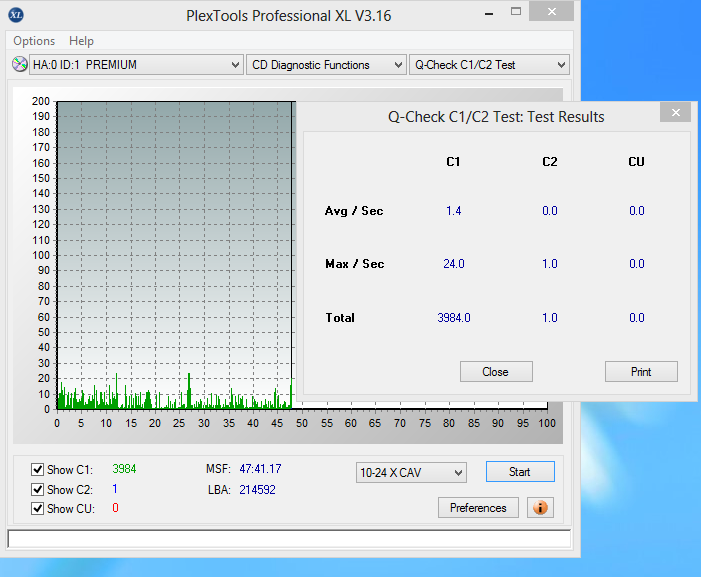Minimize the PlexTools window
The width and height of the screenshot is (701, 577).
(489, 13)
